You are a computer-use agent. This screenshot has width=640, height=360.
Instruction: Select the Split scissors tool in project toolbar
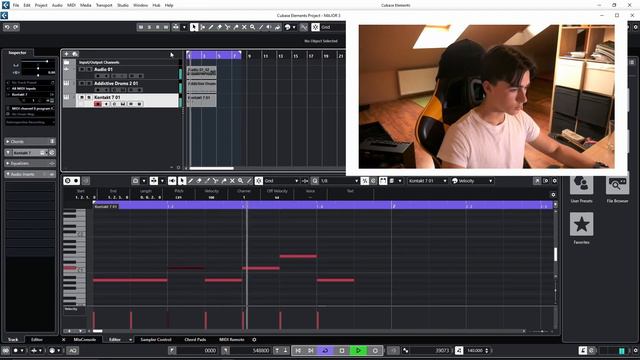pyautogui.click(x=228, y=27)
